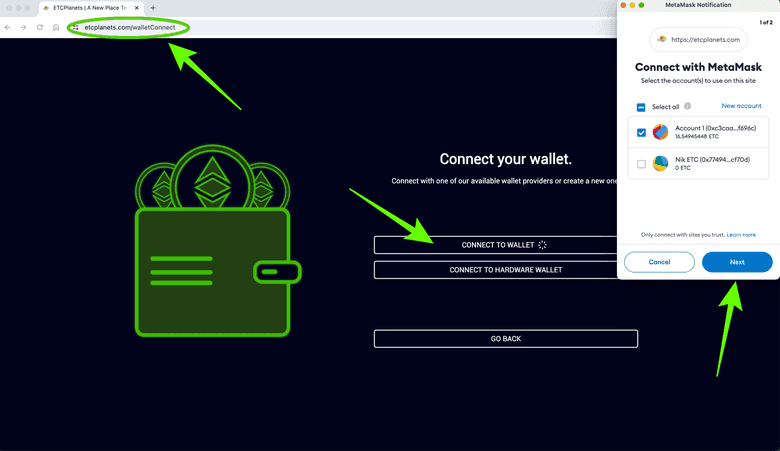Click Connect to Hardware Wallet button
This screenshot has width=780, height=451.
coord(505,270)
